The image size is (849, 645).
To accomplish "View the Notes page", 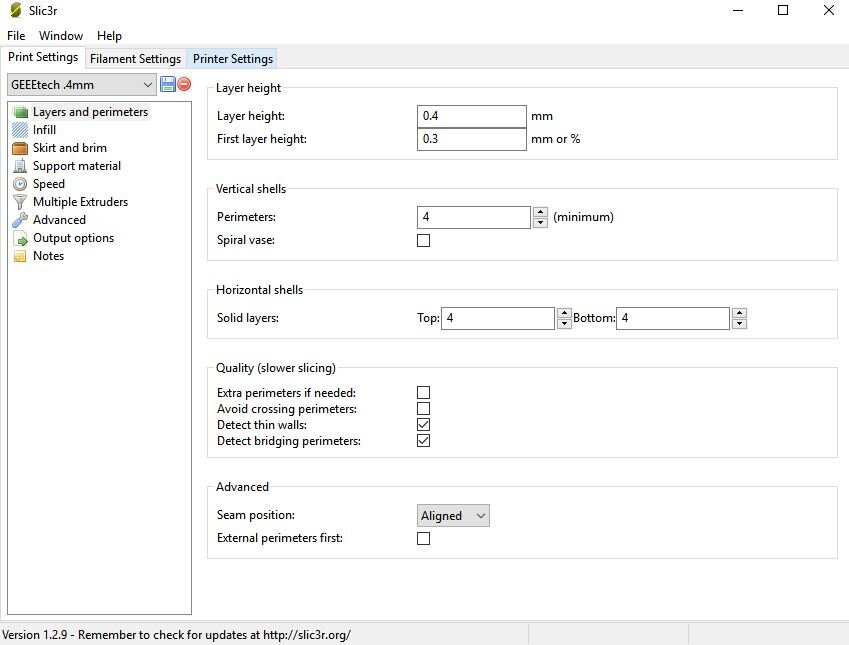I will [x=48, y=256].
